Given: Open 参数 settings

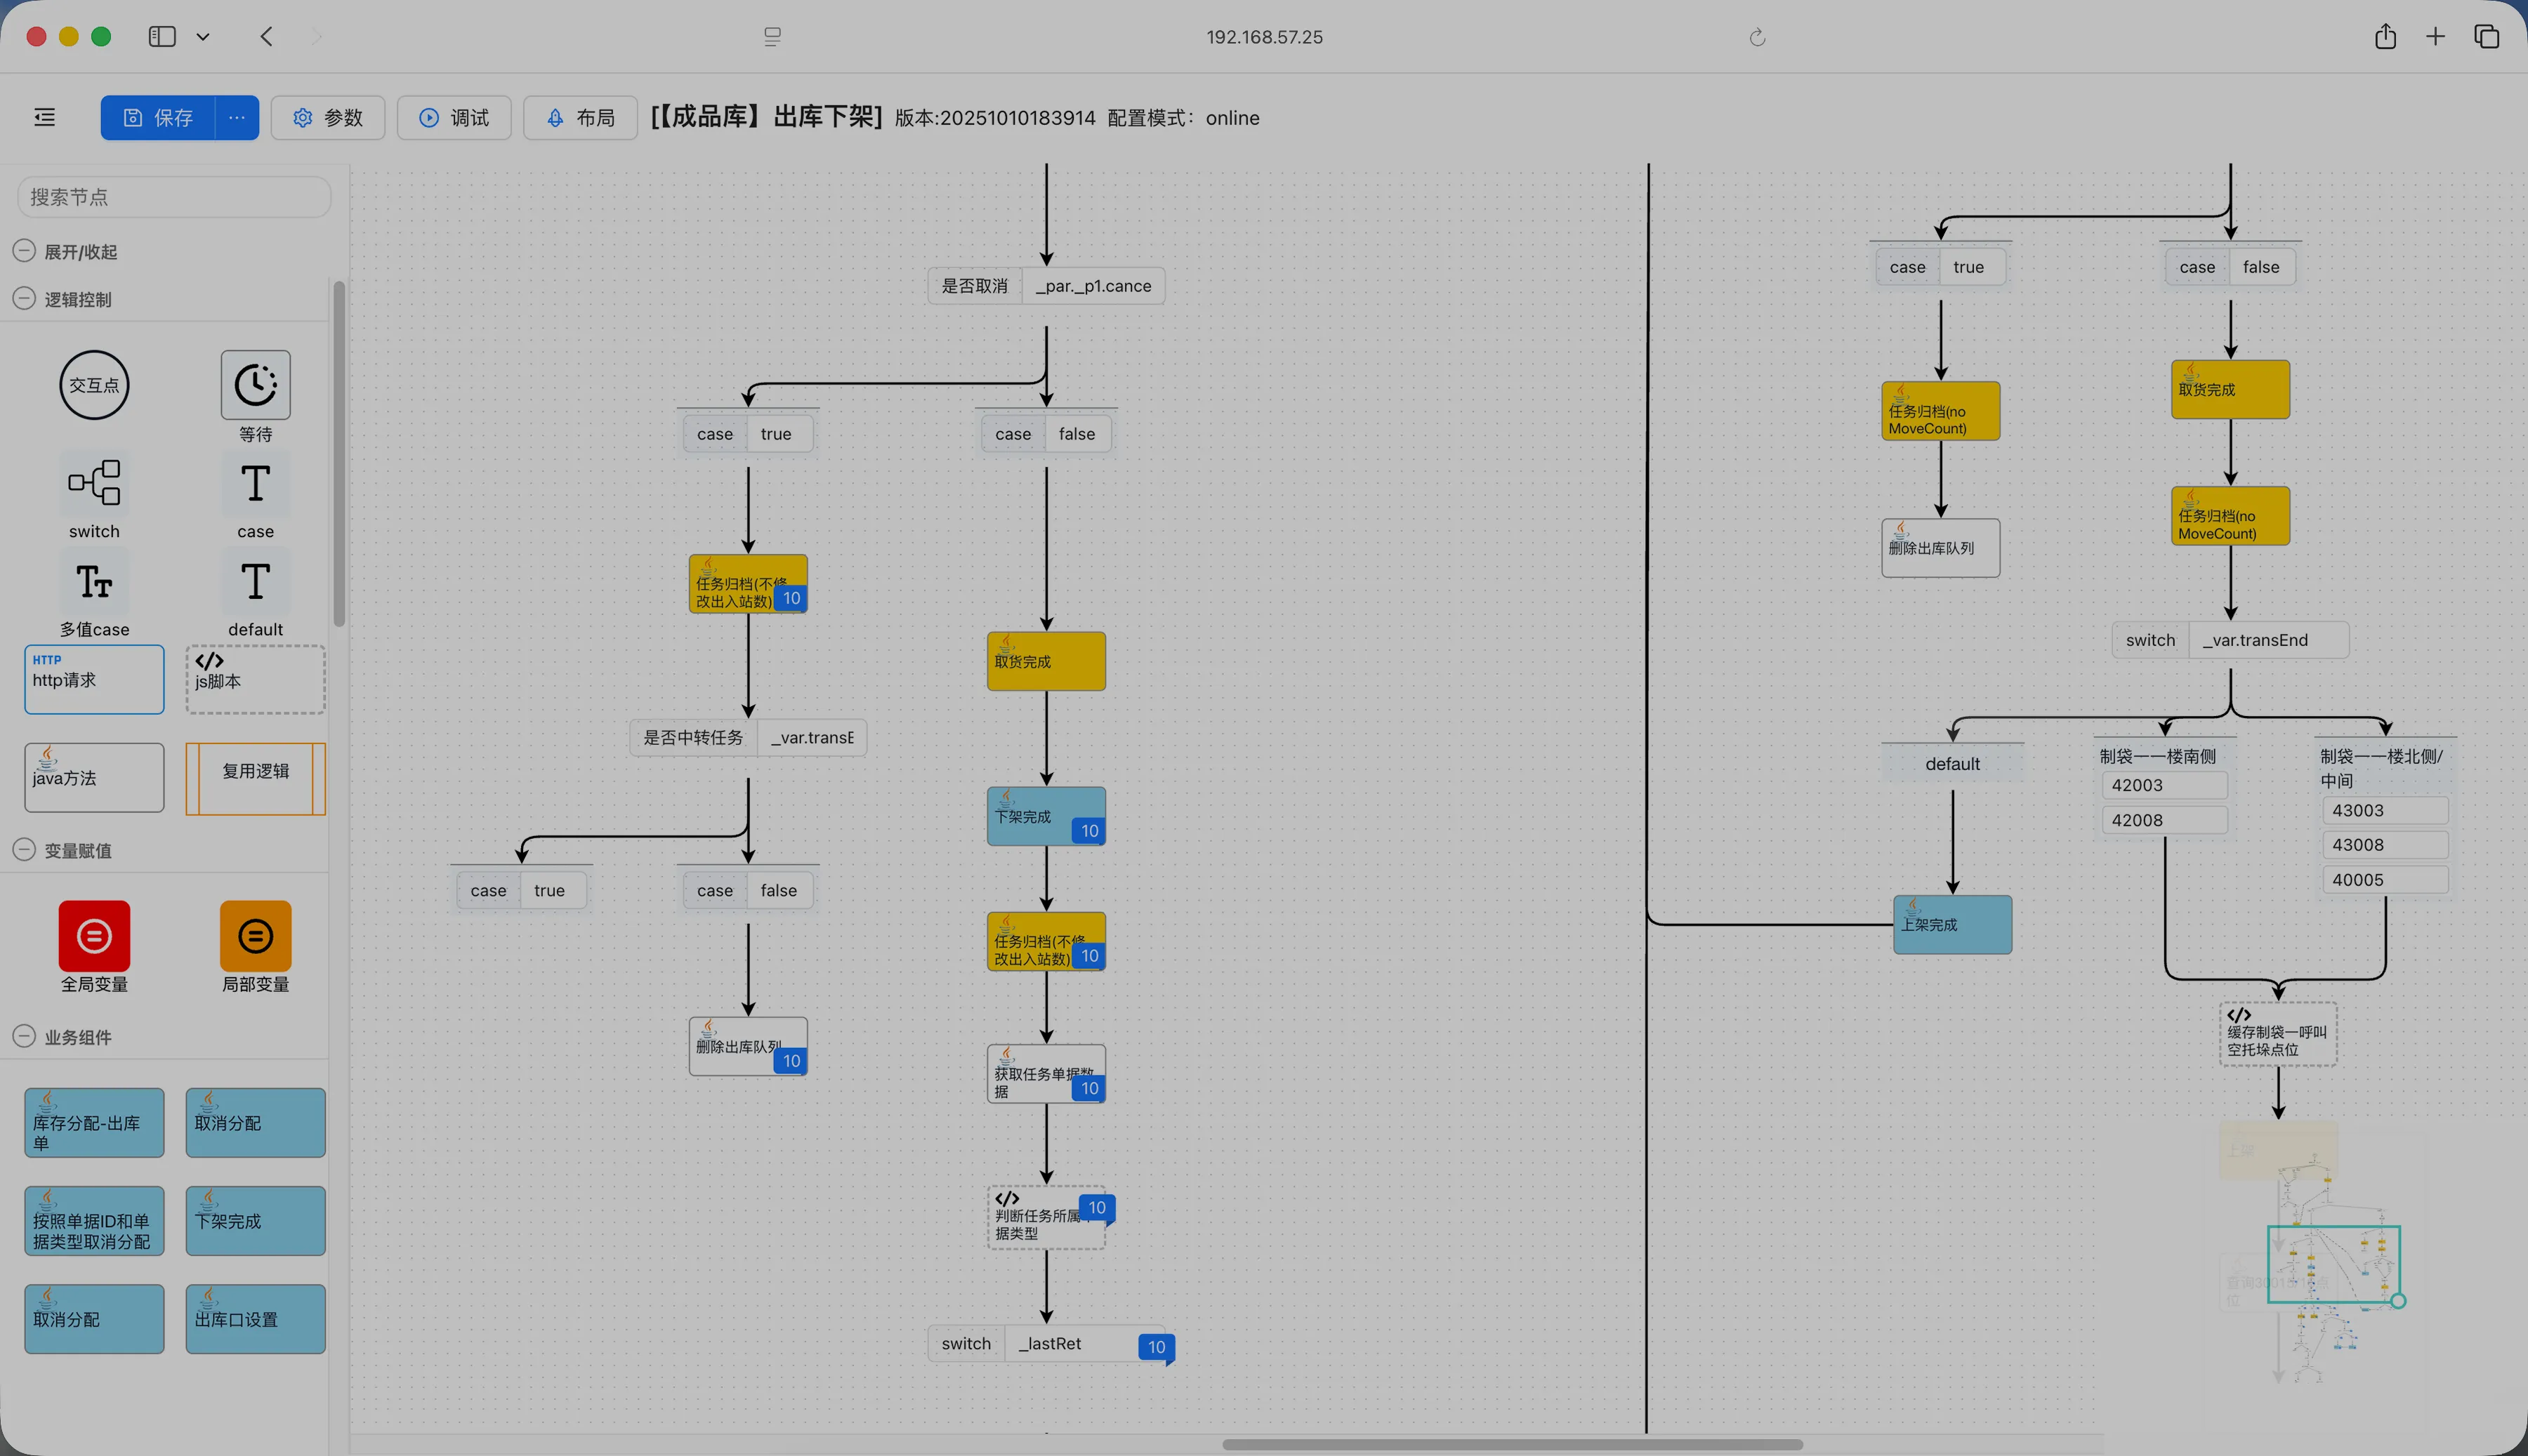Looking at the screenshot, I should click(x=328, y=118).
